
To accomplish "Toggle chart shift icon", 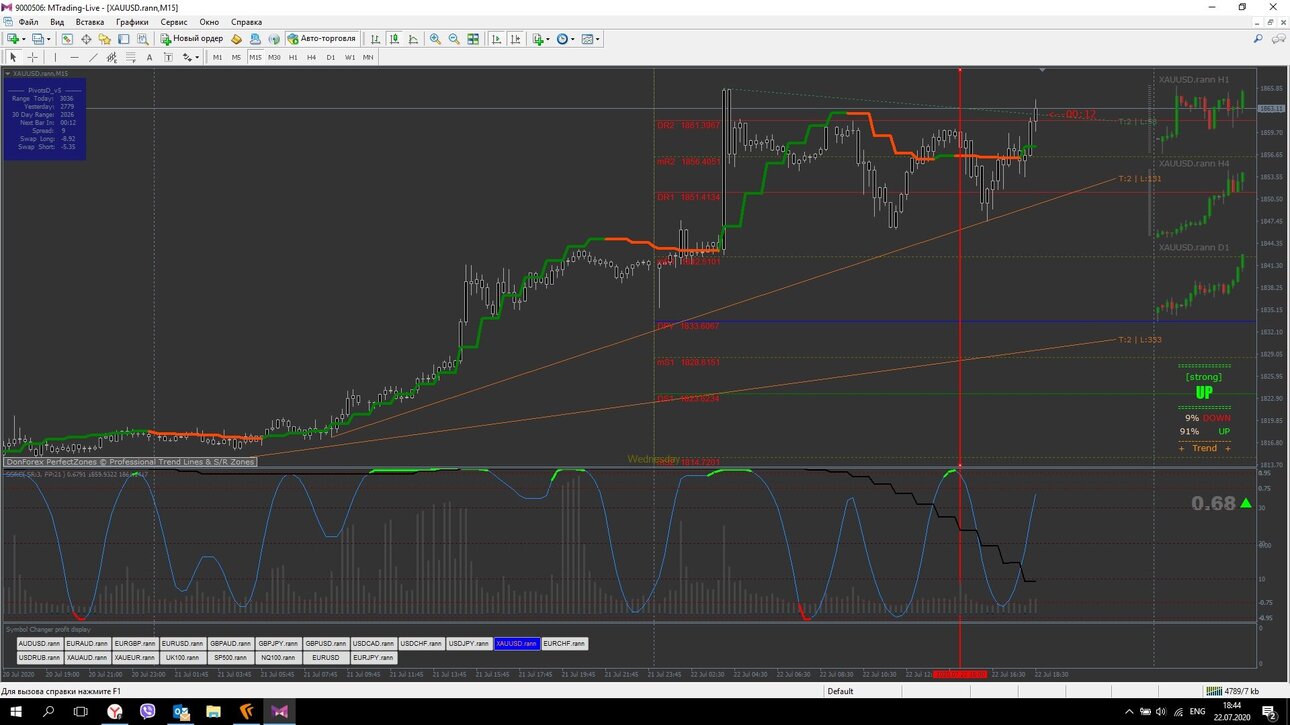I will [516, 39].
